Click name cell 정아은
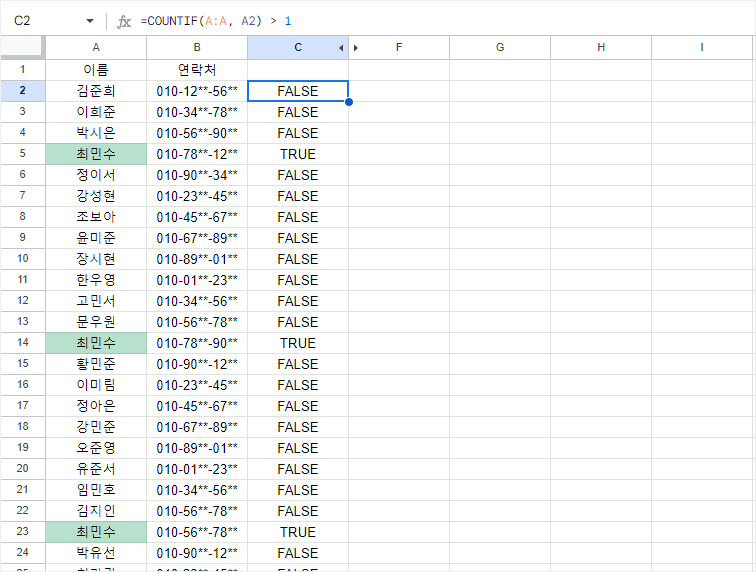Viewport: 756px width, 572px height. 96,406
